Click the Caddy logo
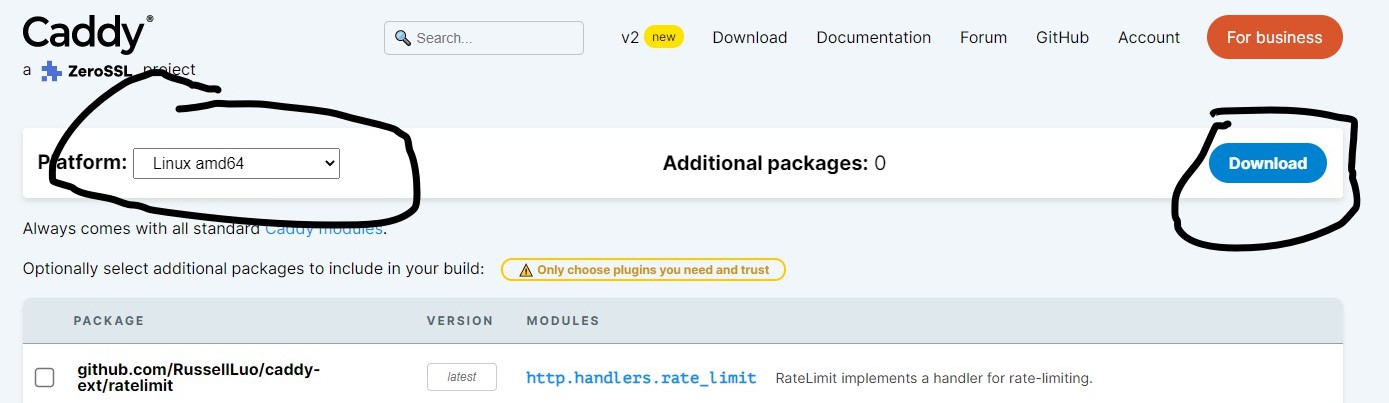The image size is (1389, 403). pyautogui.click(x=88, y=33)
